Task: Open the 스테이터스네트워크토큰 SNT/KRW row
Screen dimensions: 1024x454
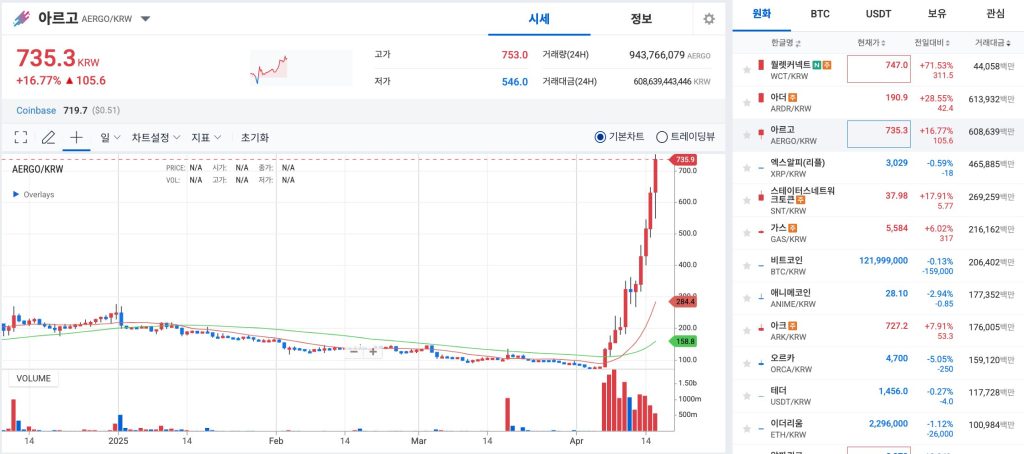Action: (878, 201)
